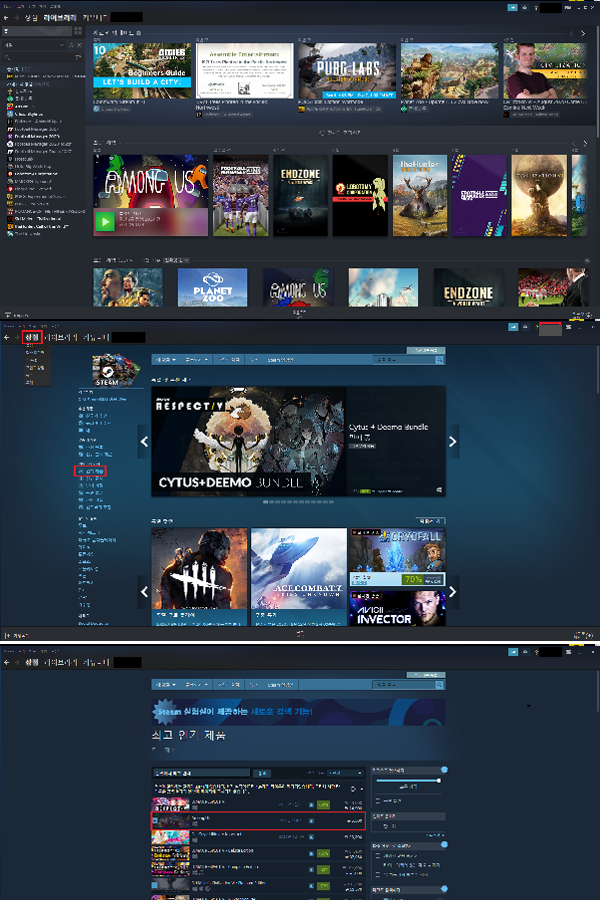The image size is (600, 900).
Task: Open the sort-by dropdown above results
Action: click(x=345, y=773)
